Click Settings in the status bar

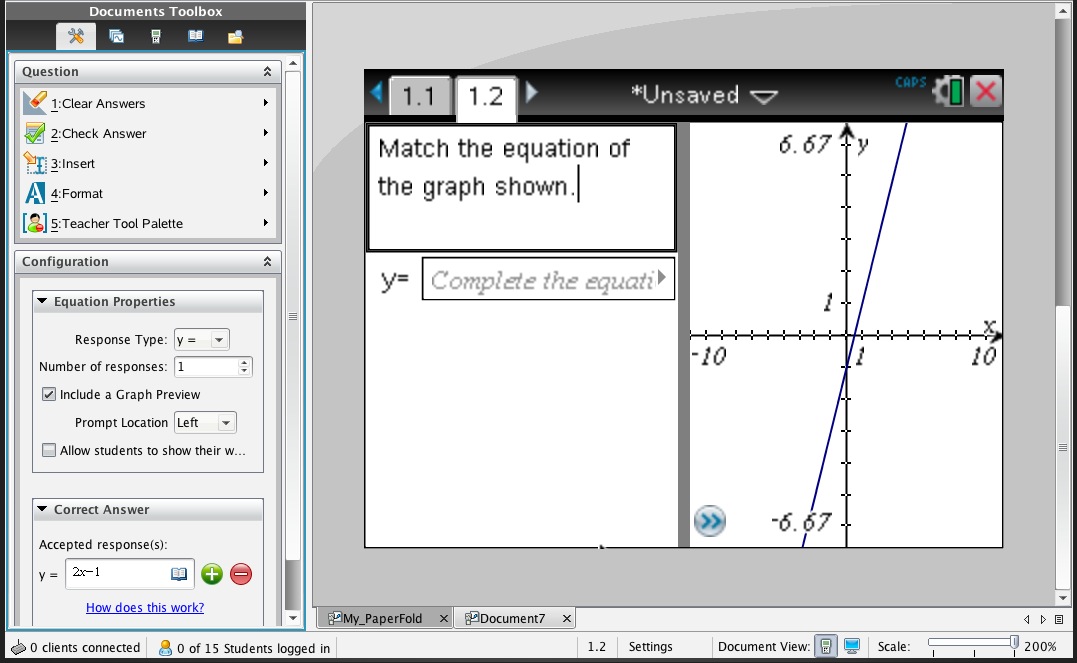(x=650, y=647)
